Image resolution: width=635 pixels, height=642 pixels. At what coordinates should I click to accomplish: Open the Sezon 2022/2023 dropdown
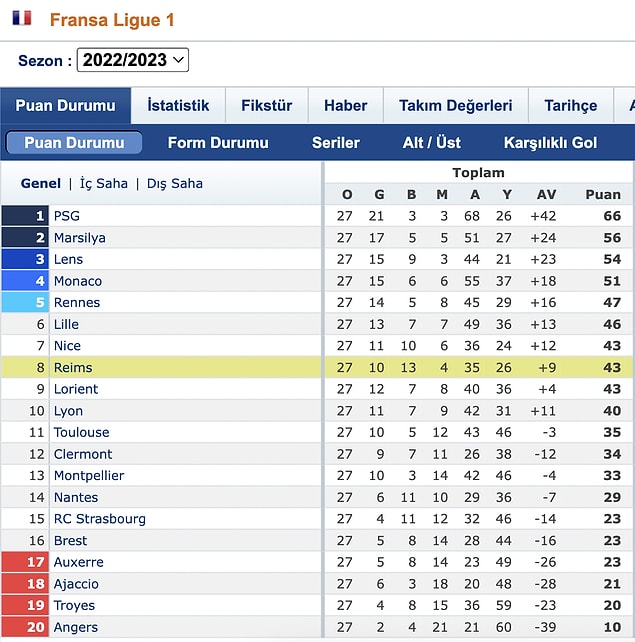click(133, 60)
